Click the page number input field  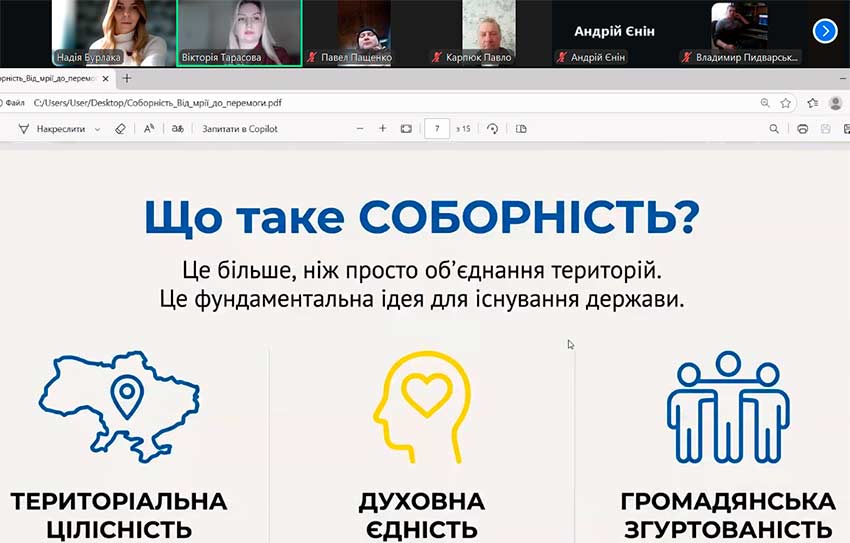click(x=436, y=129)
